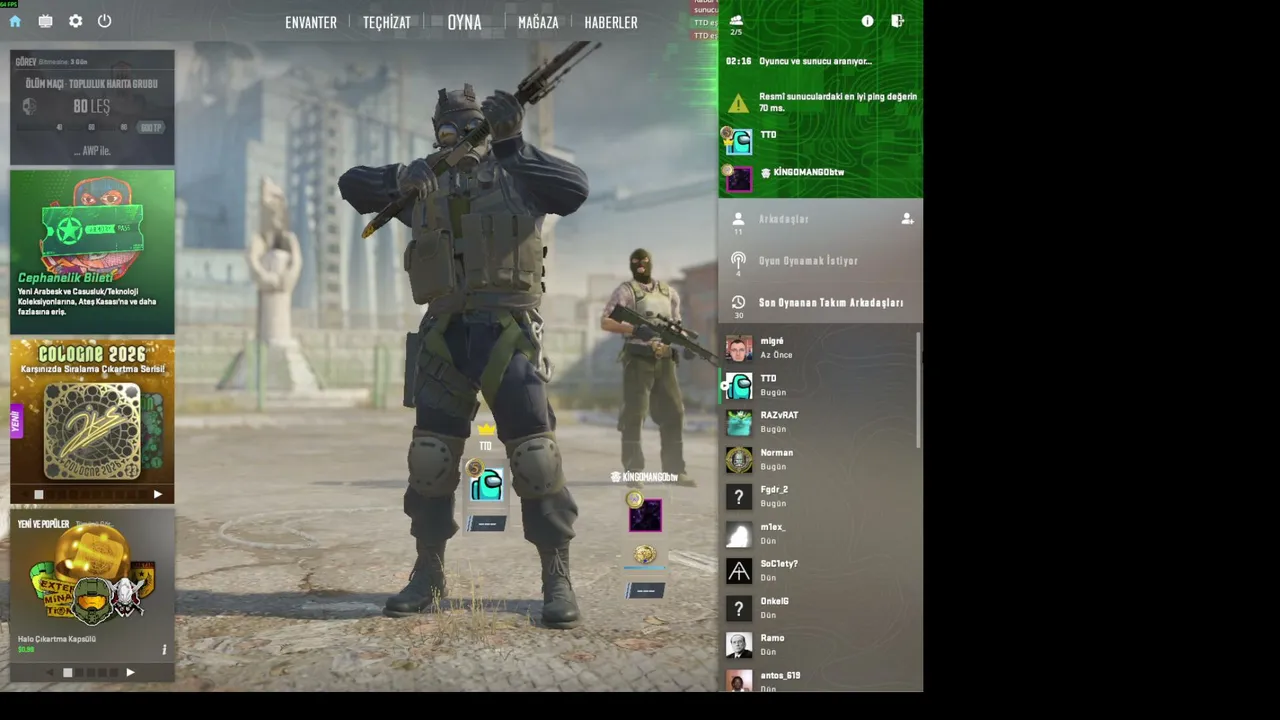Screen dimensions: 1280x720
Task: Leave the lobby via exit door icon
Action: [897, 21]
